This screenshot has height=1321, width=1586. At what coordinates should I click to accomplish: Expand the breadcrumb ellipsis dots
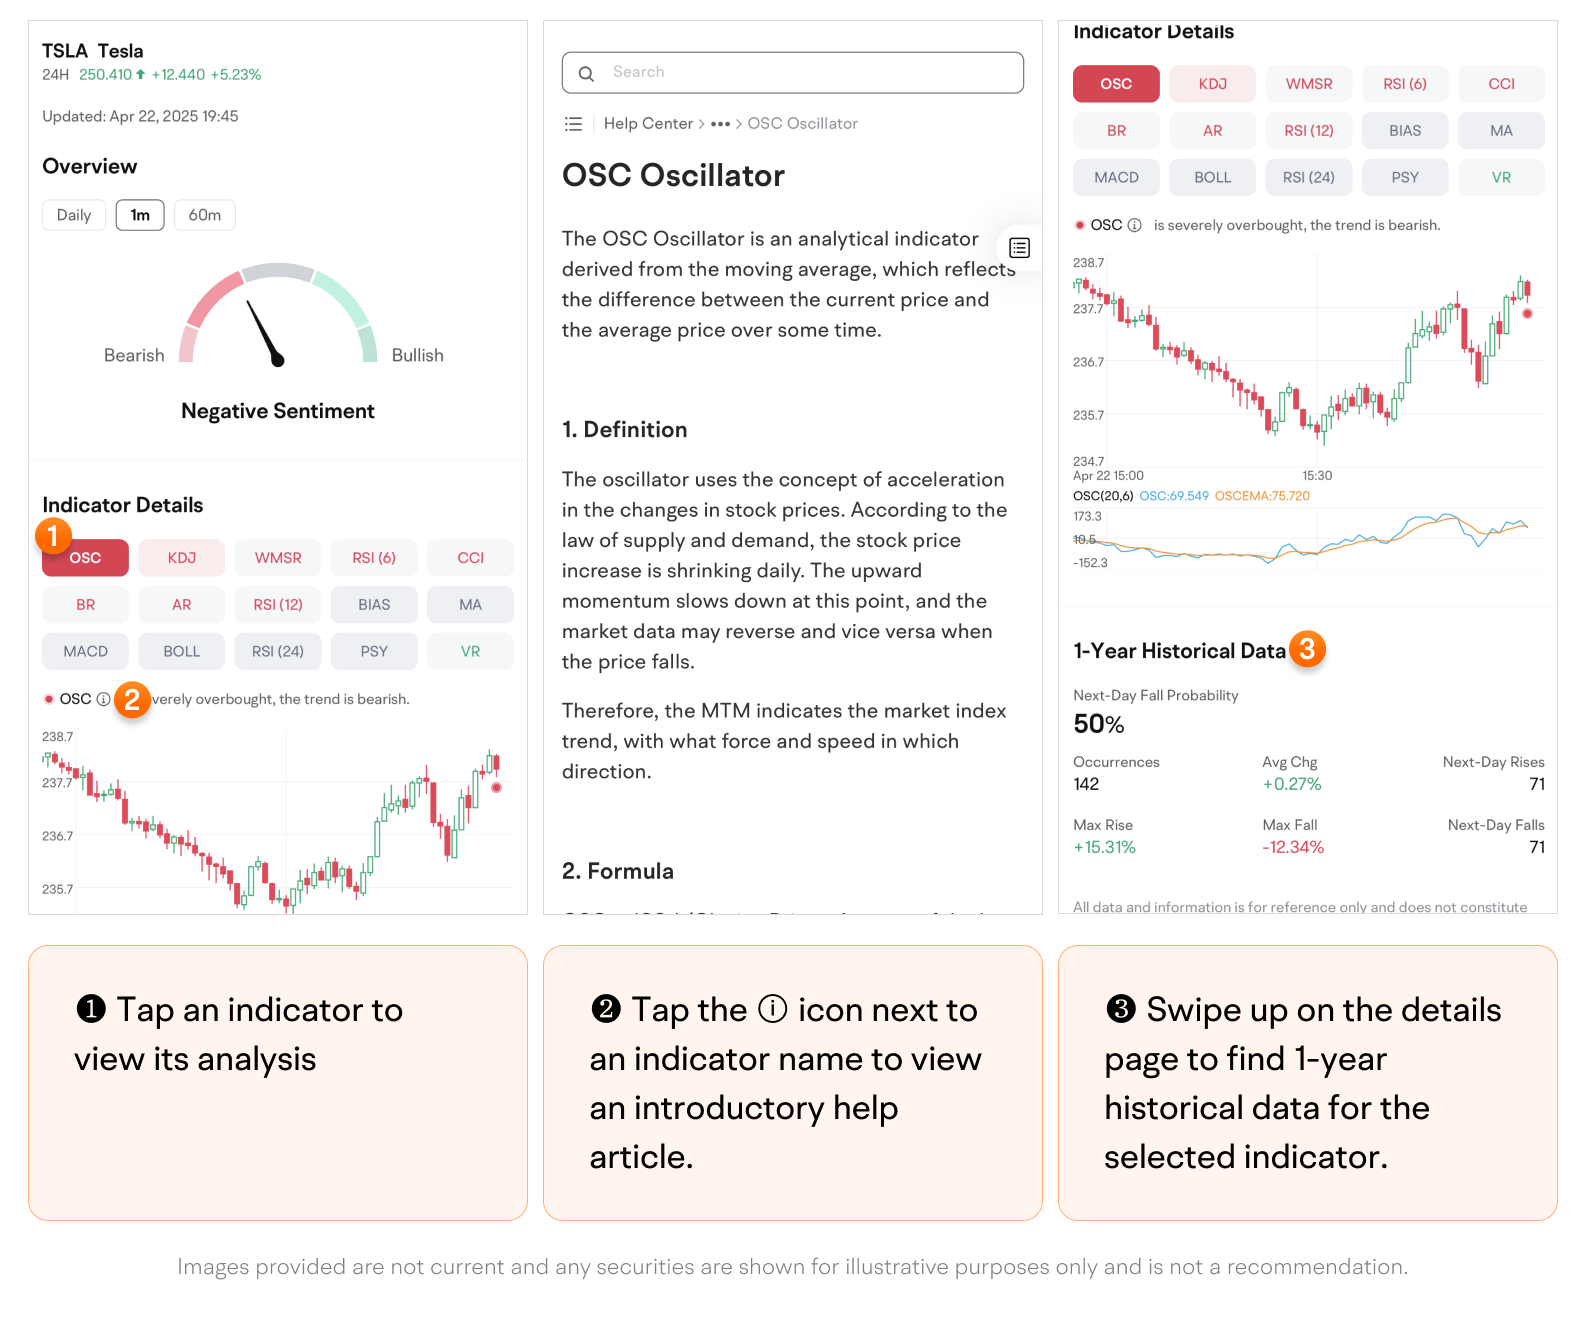point(720,124)
